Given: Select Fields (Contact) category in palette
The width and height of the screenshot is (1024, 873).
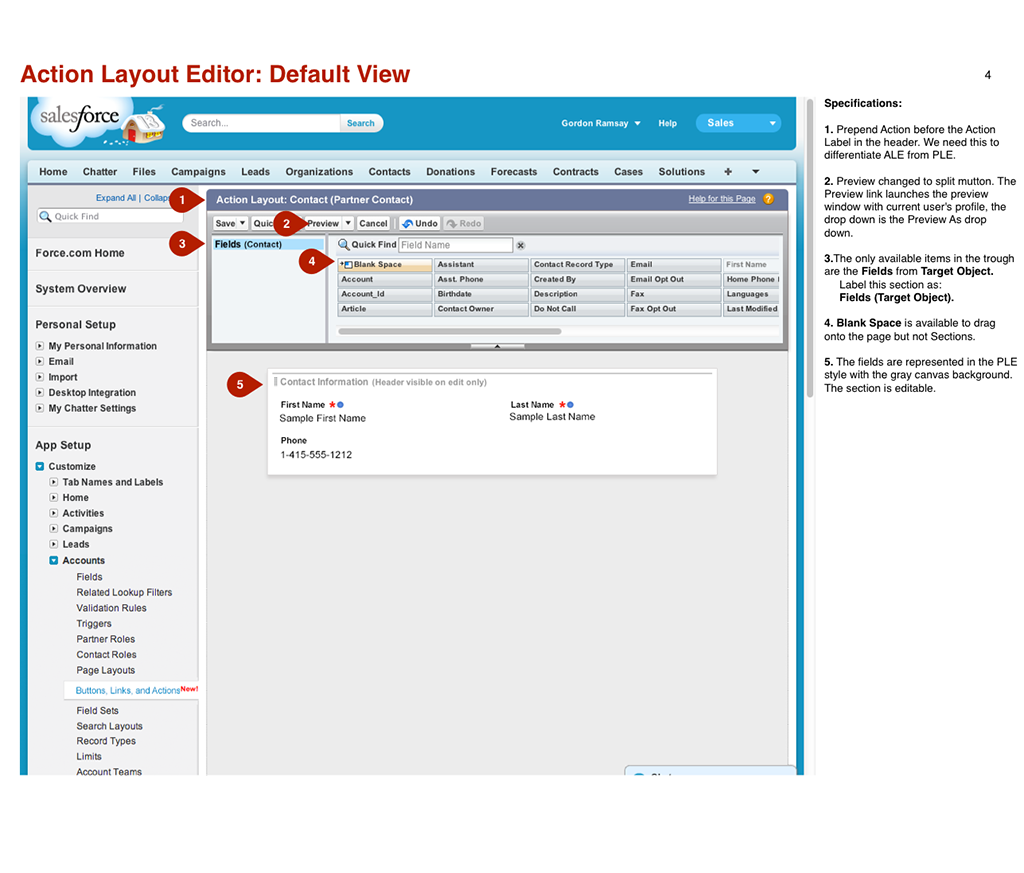Looking at the screenshot, I should pos(268,244).
